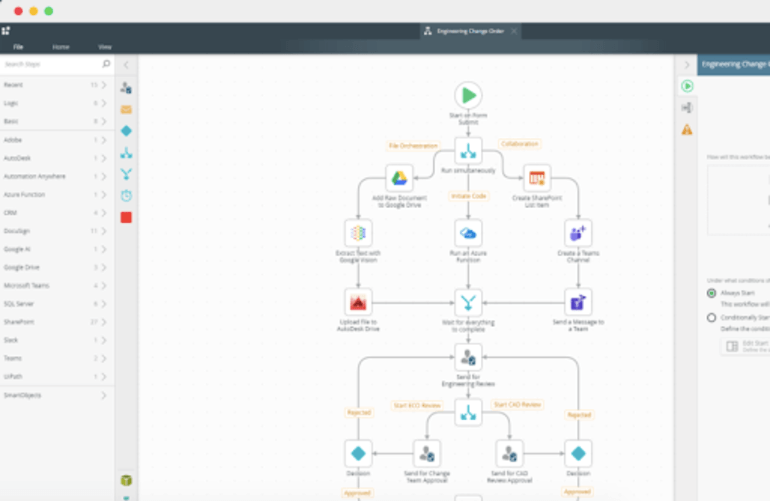Click the Start ECO Review line label
This screenshot has height=501, width=770.
417,406
